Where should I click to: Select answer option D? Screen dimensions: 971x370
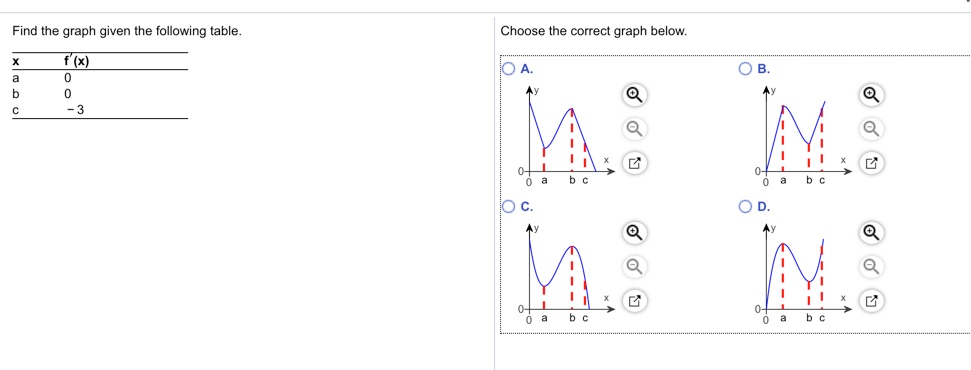click(x=746, y=206)
